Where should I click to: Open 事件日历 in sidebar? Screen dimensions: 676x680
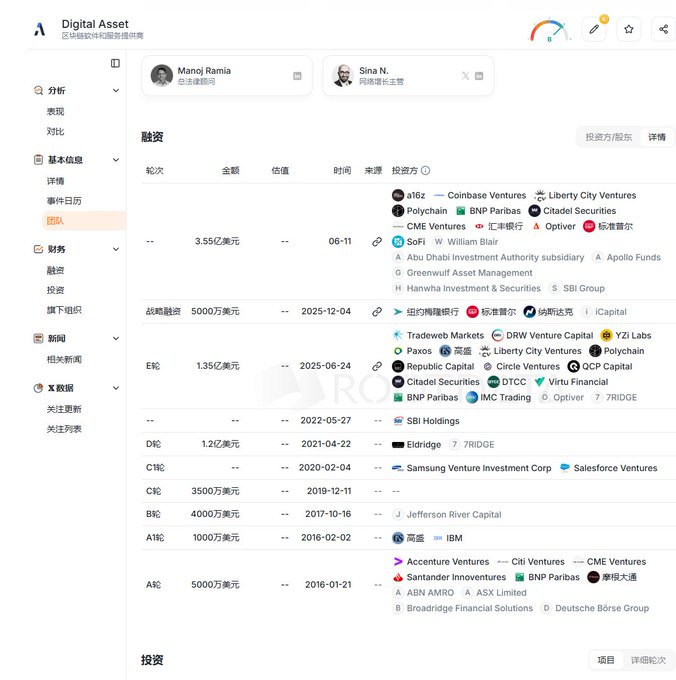(x=64, y=201)
